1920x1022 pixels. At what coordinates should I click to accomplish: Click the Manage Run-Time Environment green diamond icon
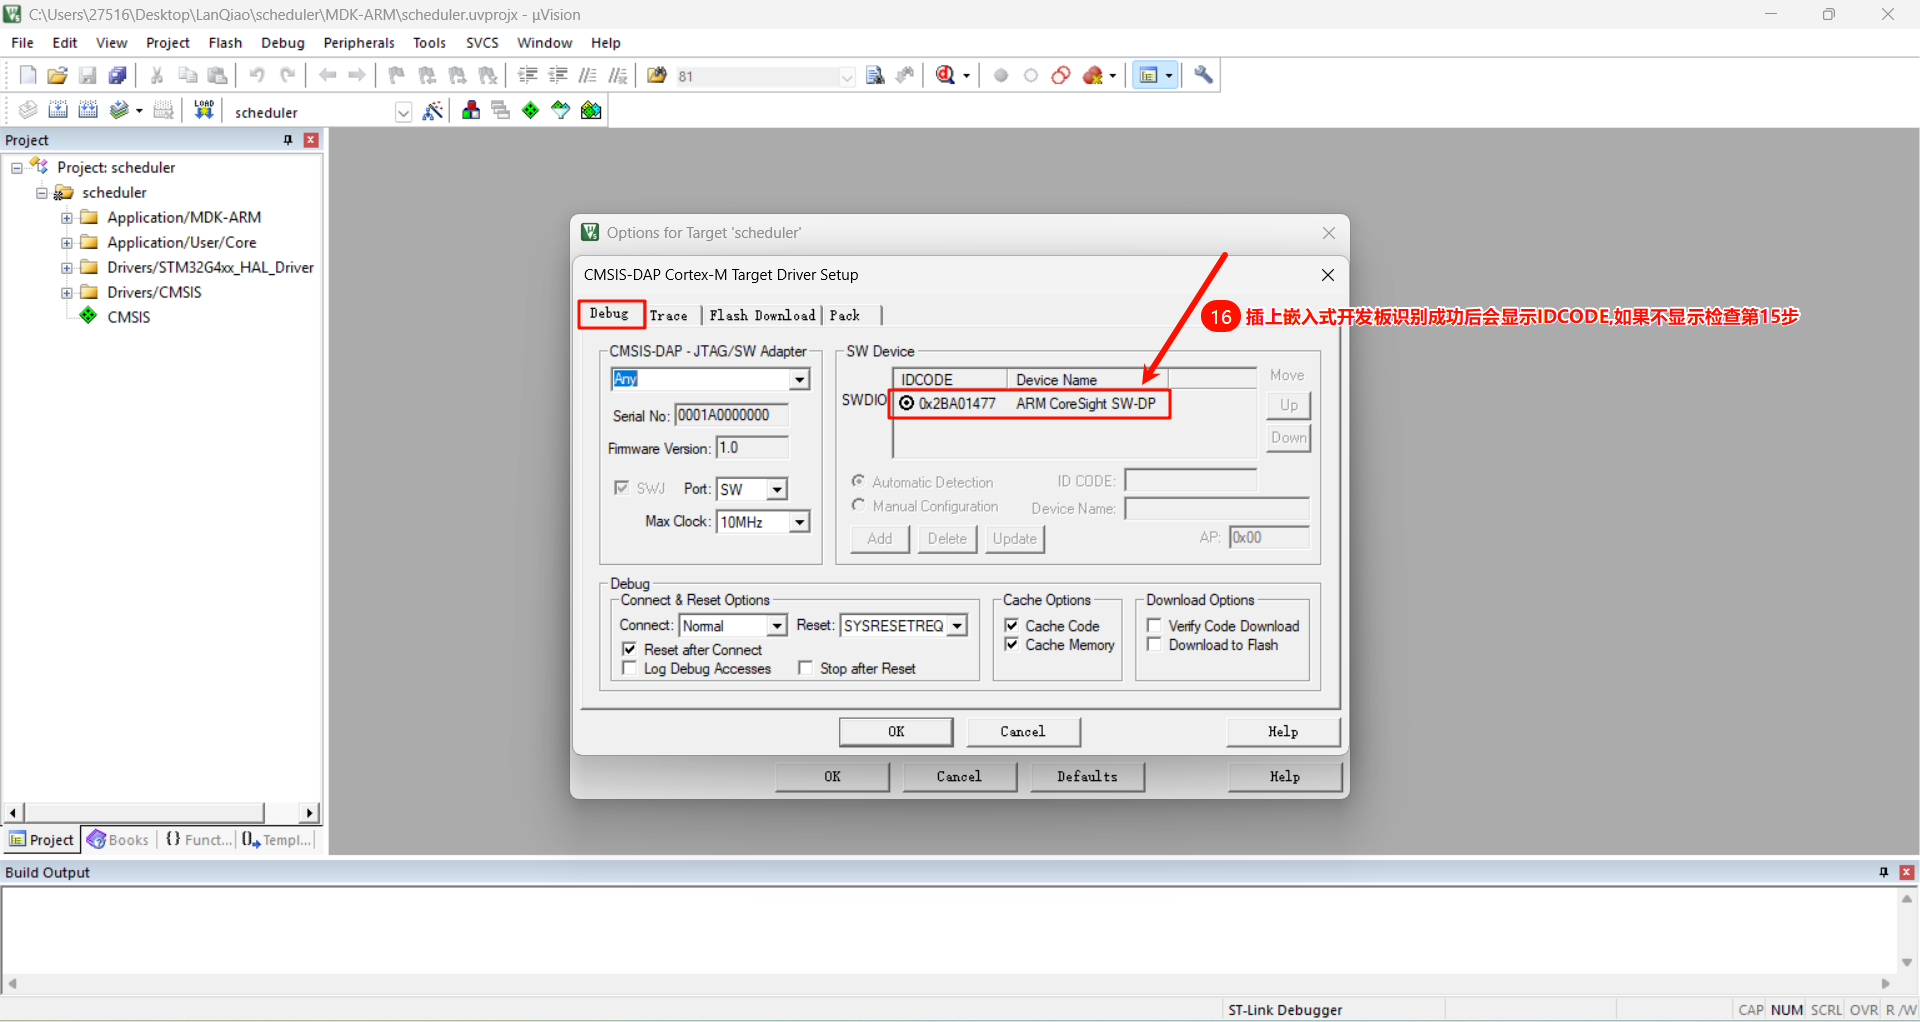[x=530, y=111]
